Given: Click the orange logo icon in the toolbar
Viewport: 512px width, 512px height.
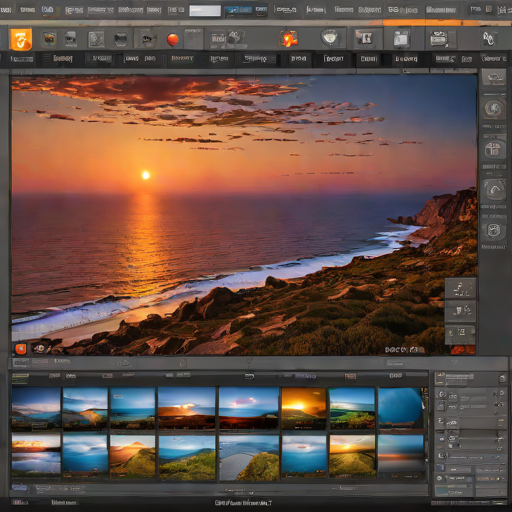Looking at the screenshot, I should pos(21,39).
